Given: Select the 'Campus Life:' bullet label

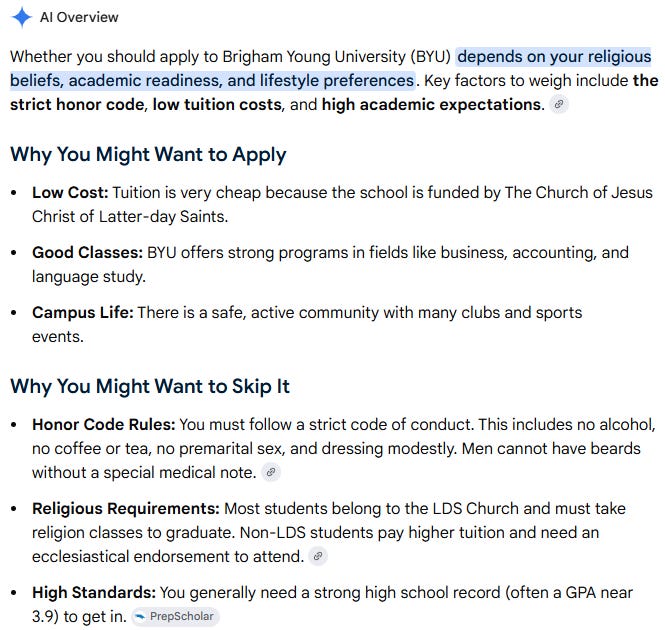Looking at the screenshot, I should [x=83, y=313].
